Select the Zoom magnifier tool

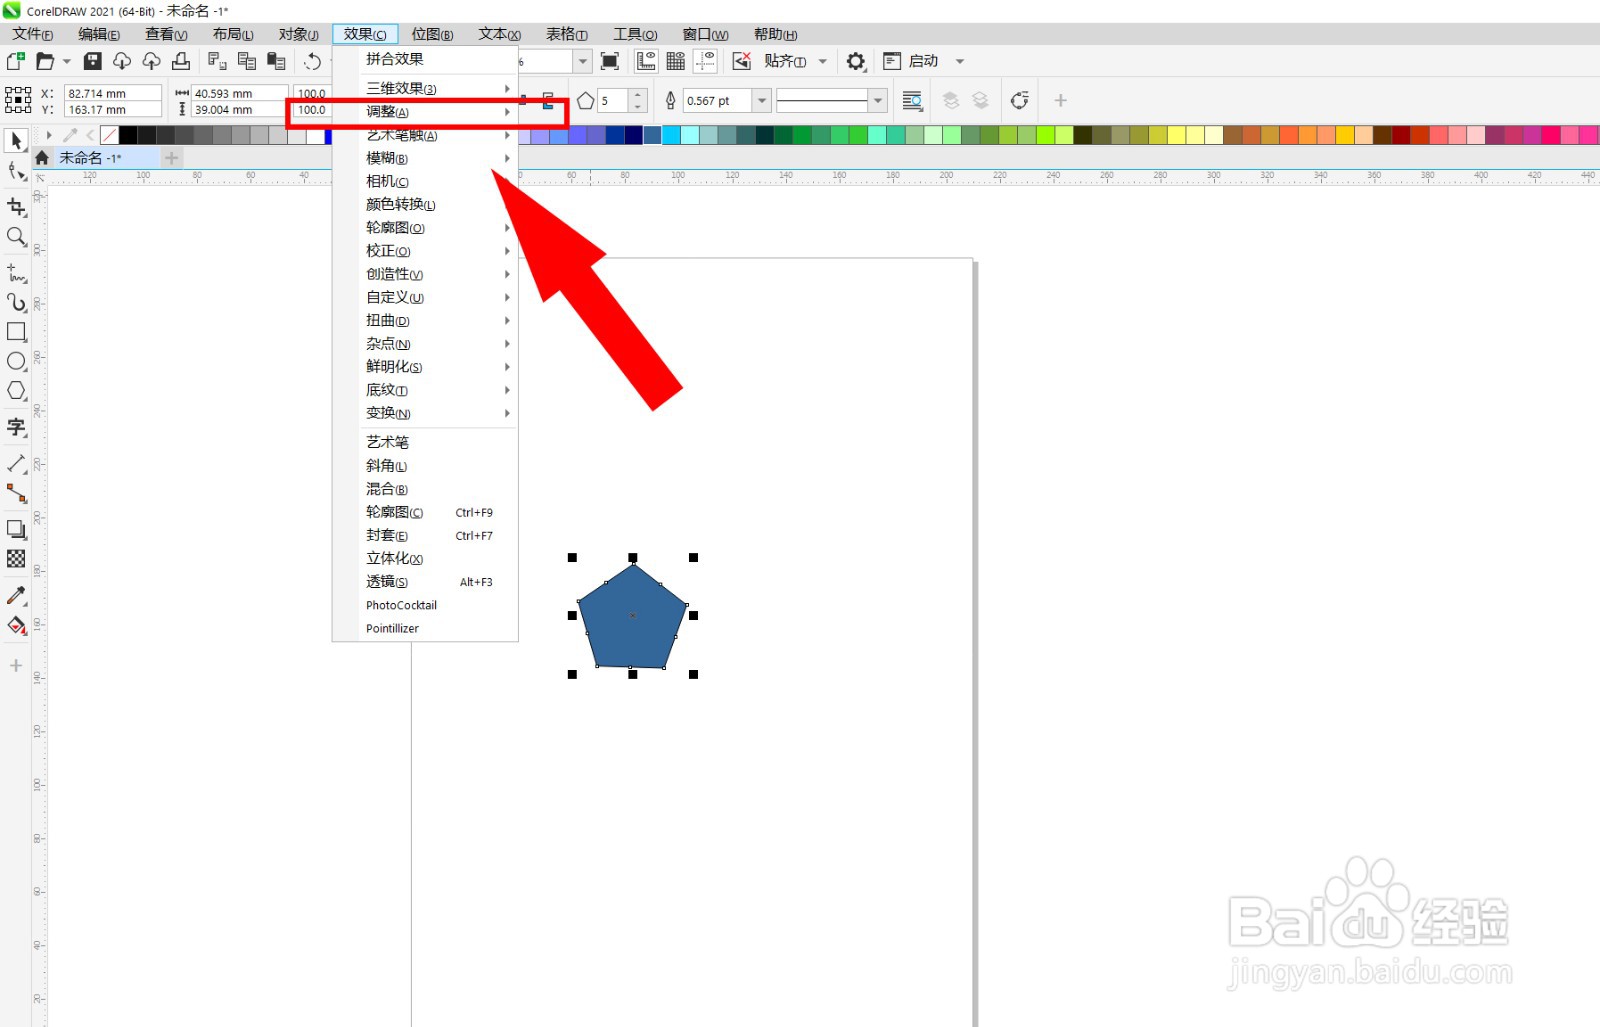coord(16,237)
